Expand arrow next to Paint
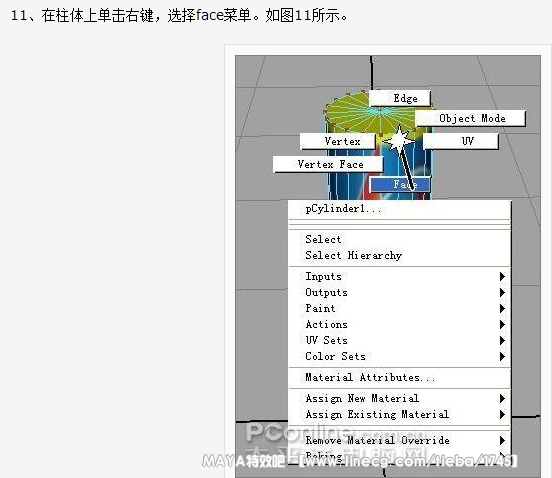This screenshot has height=478, width=552. pos(502,309)
